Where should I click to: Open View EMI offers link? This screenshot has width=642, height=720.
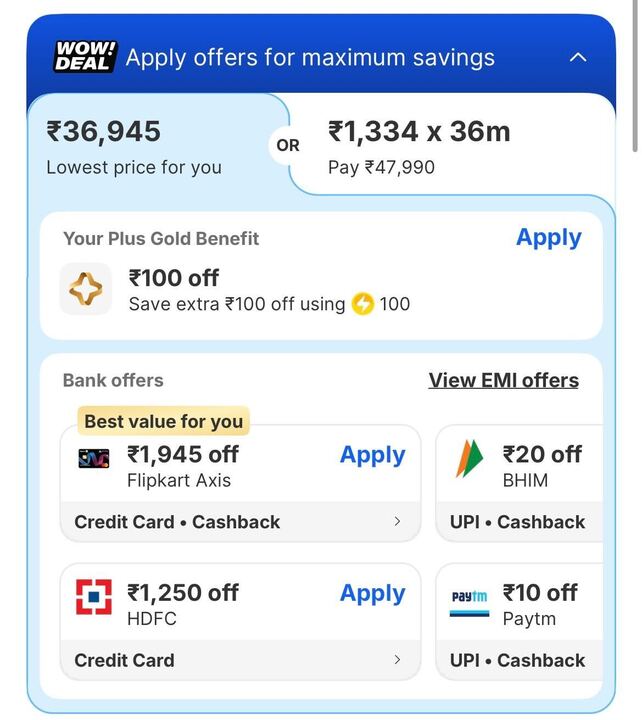coord(503,380)
